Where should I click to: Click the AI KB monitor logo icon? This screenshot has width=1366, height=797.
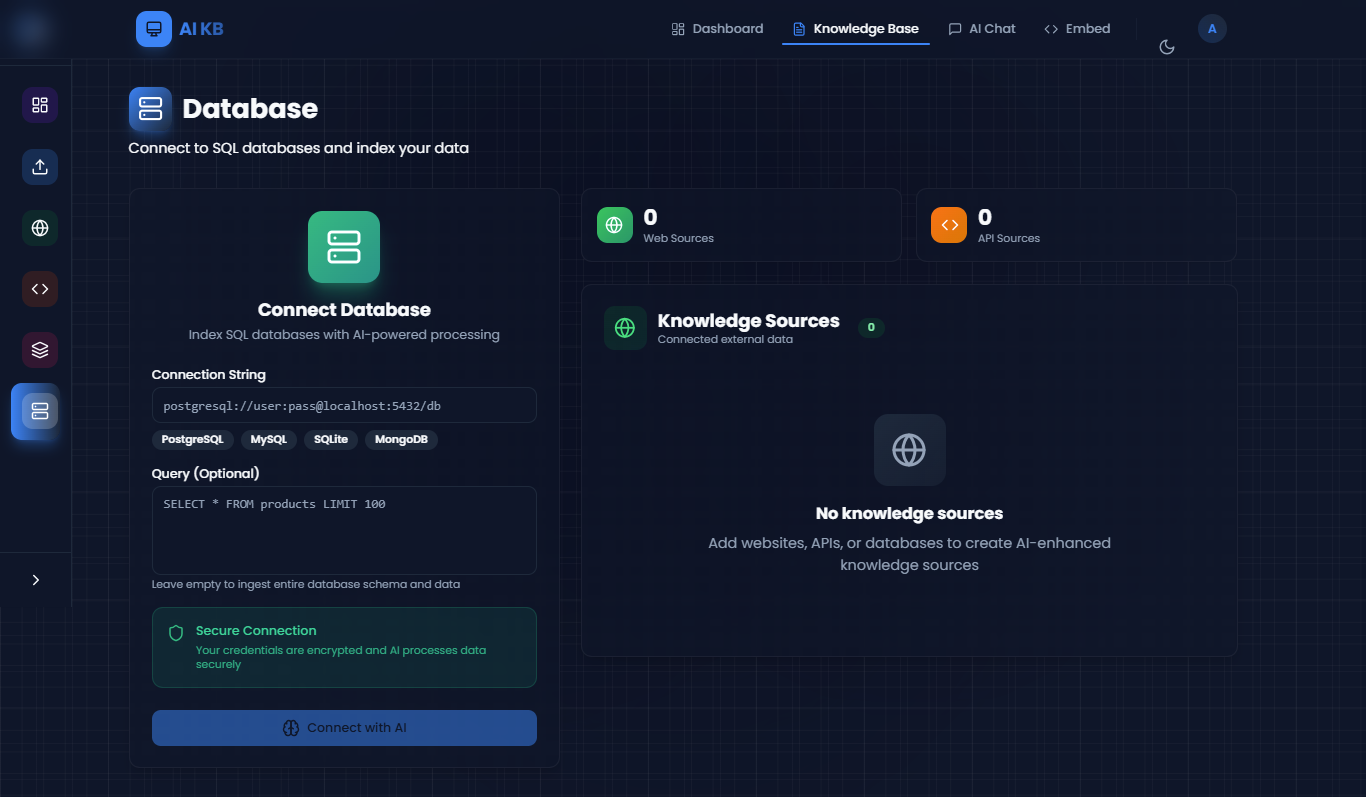[154, 29]
